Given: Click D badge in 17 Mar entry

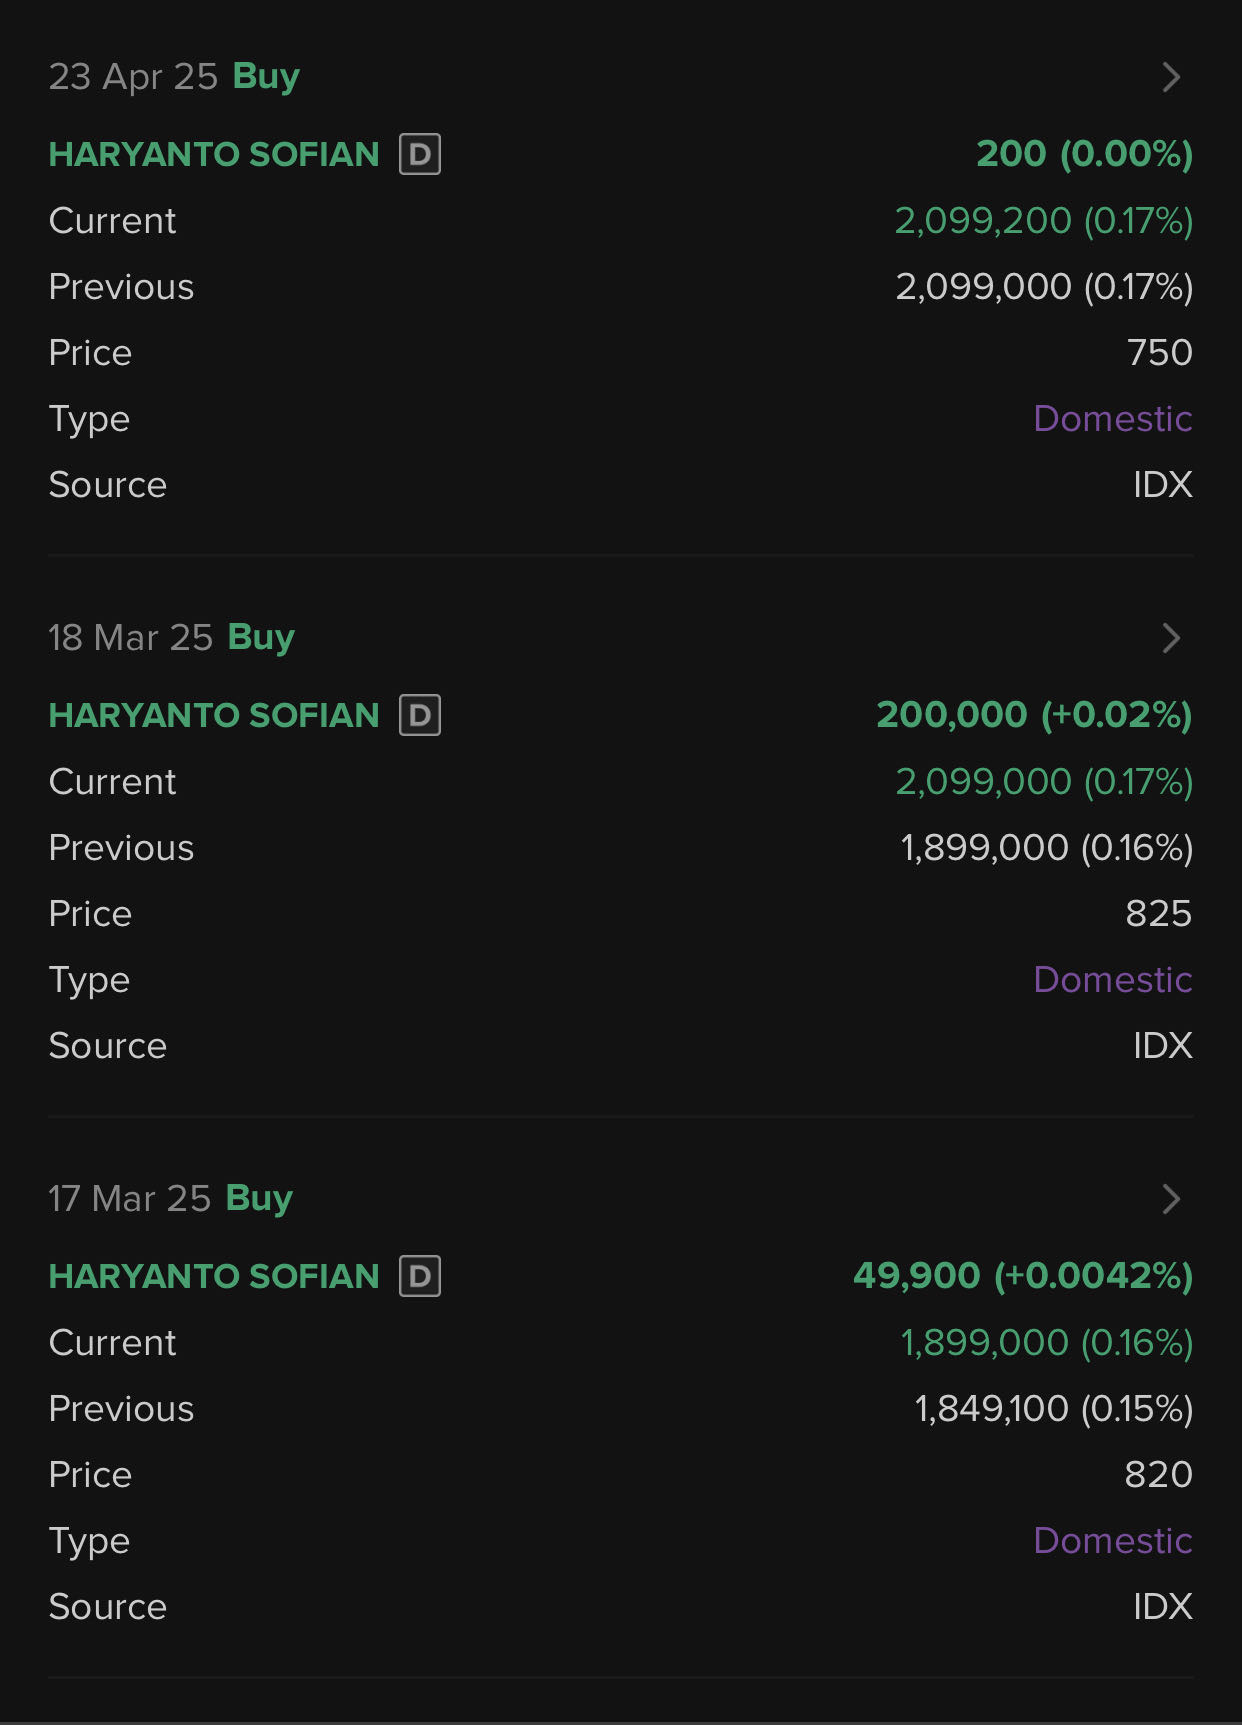Looking at the screenshot, I should [x=420, y=1276].
